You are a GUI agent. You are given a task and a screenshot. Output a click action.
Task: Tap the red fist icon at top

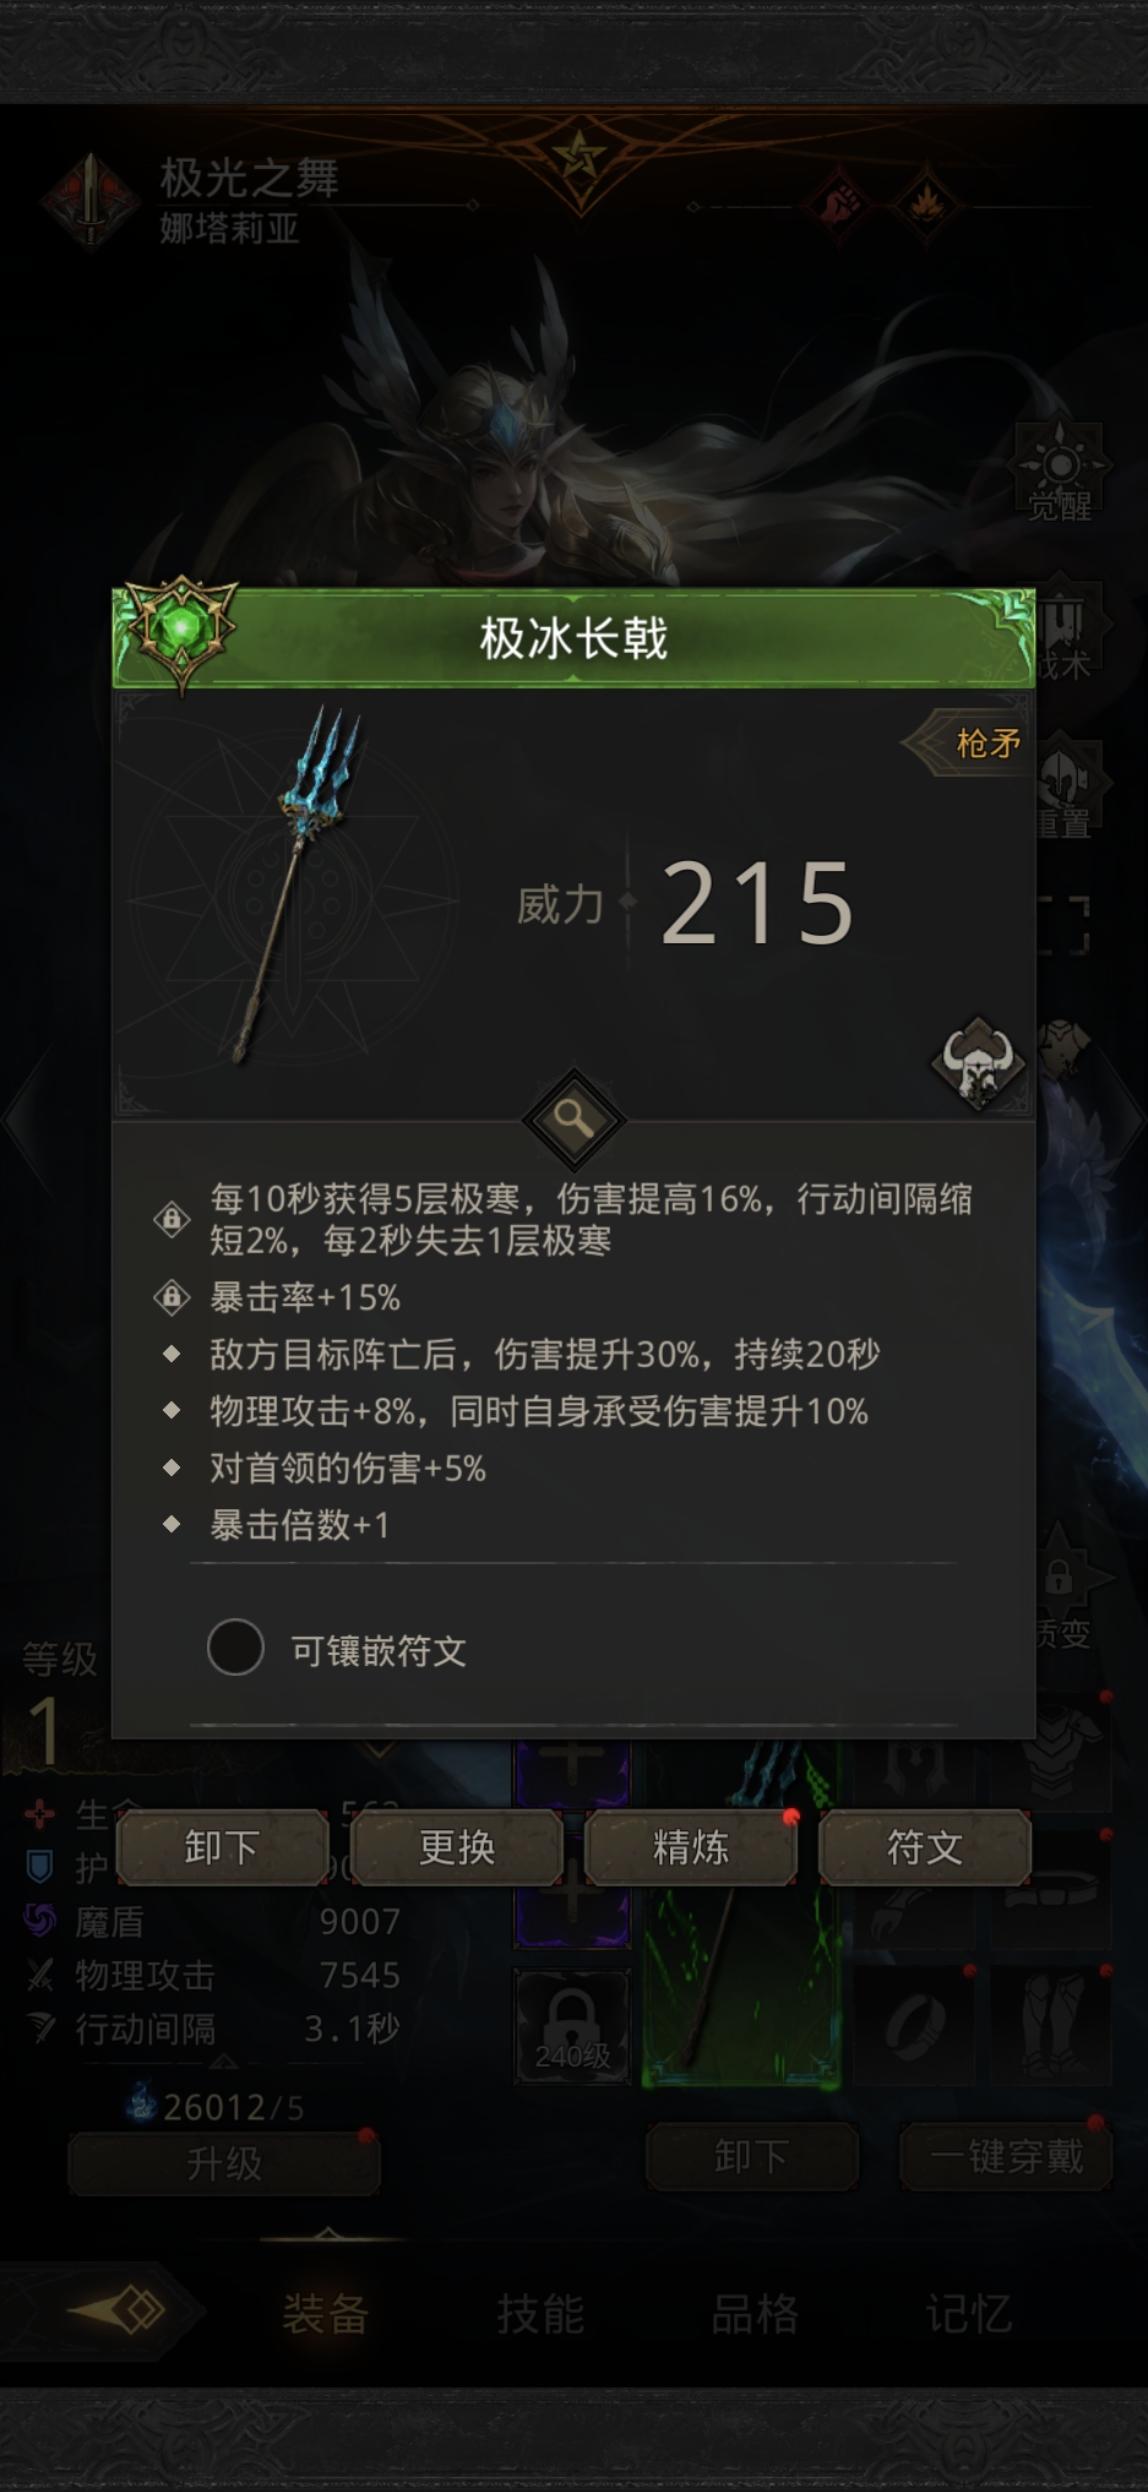click(840, 206)
